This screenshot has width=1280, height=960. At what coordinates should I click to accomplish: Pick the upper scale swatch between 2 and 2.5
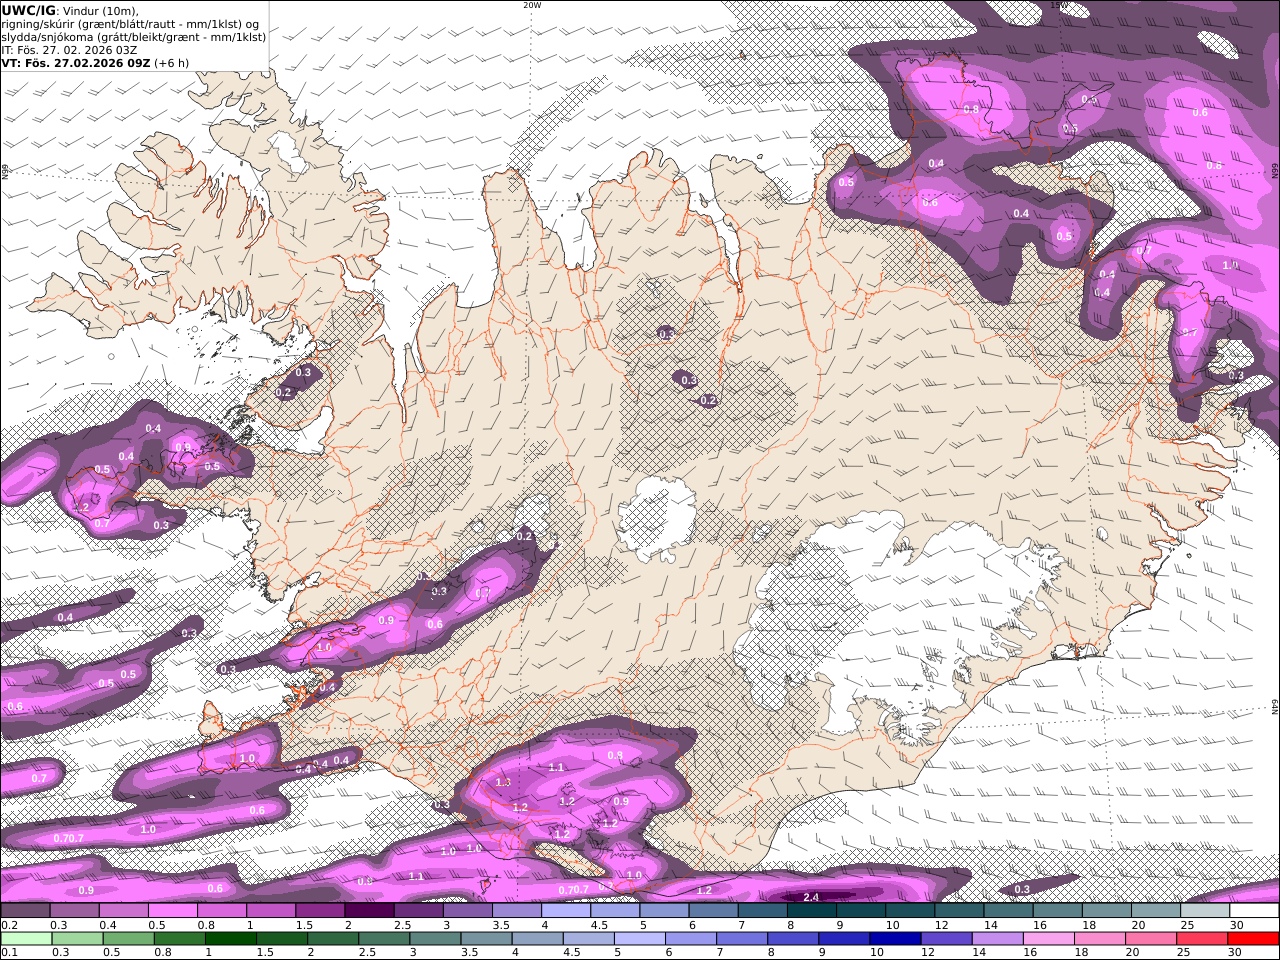point(369,911)
